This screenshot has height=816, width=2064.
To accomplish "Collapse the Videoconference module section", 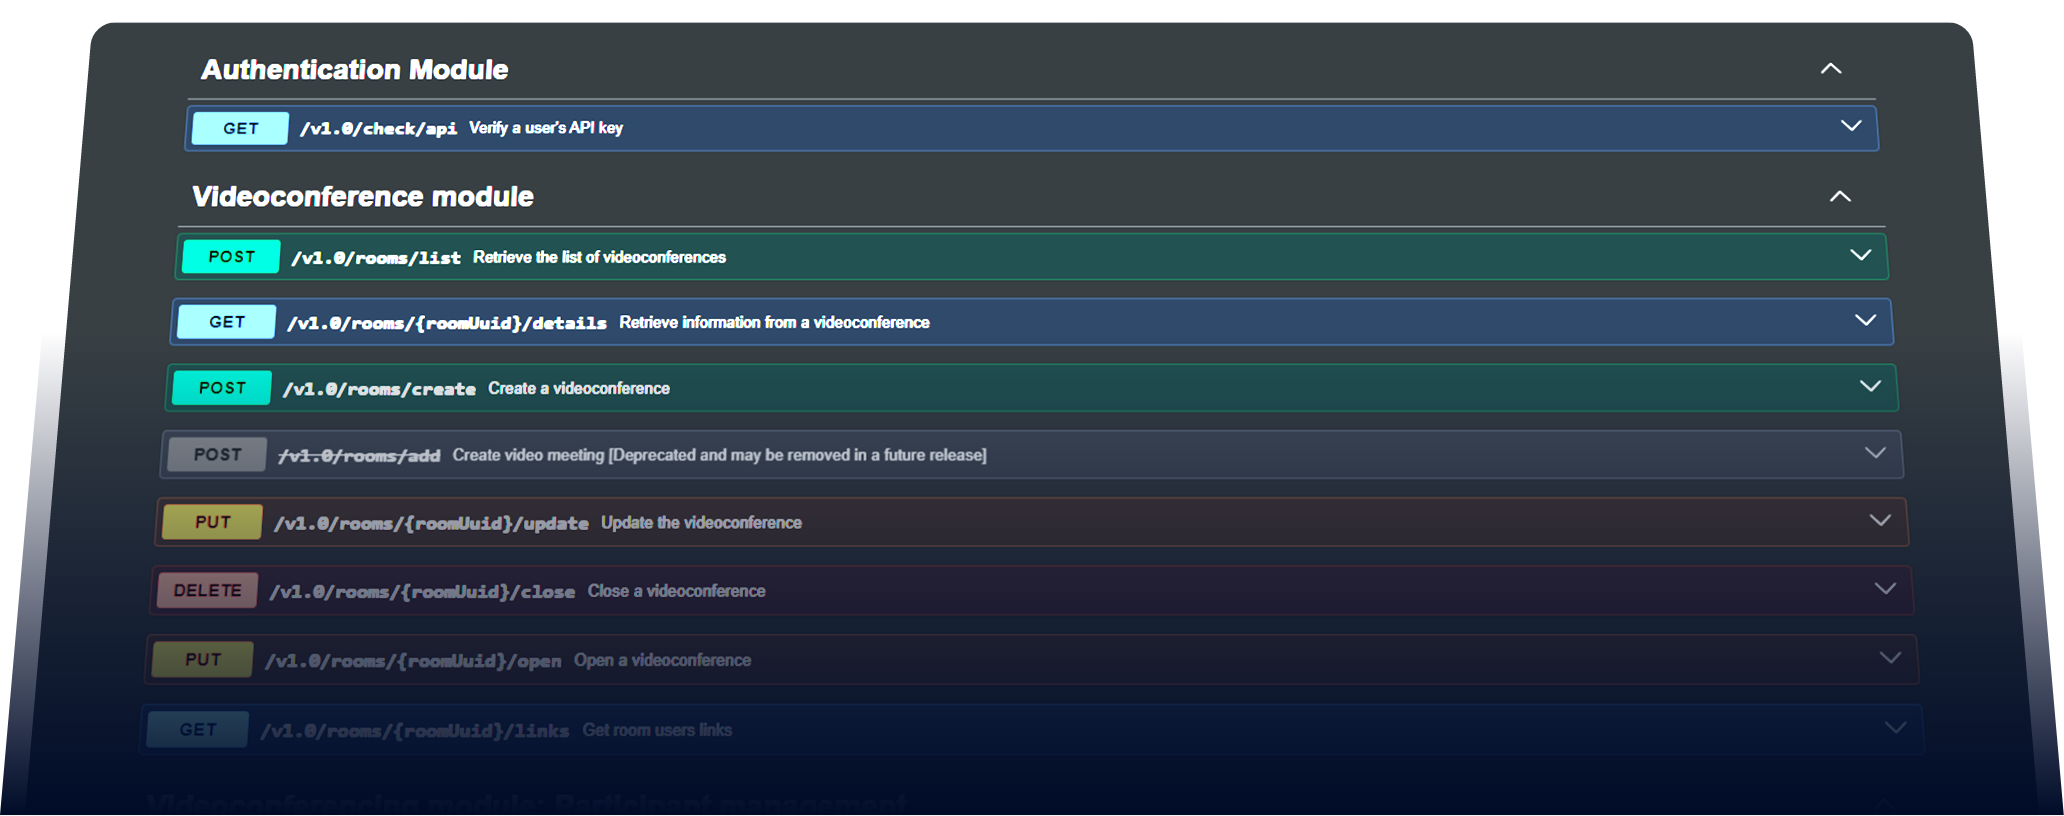I will coord(1840,197).
